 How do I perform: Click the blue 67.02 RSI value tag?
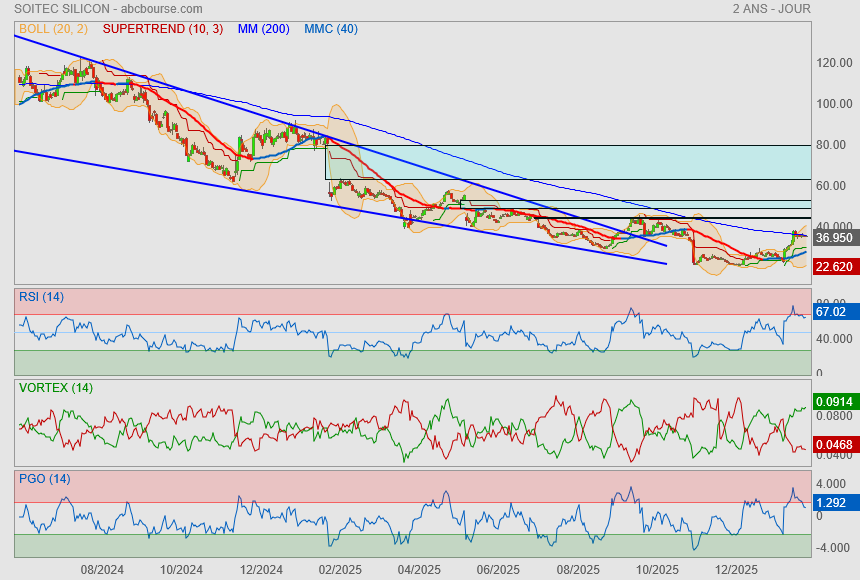click(832, 312)
